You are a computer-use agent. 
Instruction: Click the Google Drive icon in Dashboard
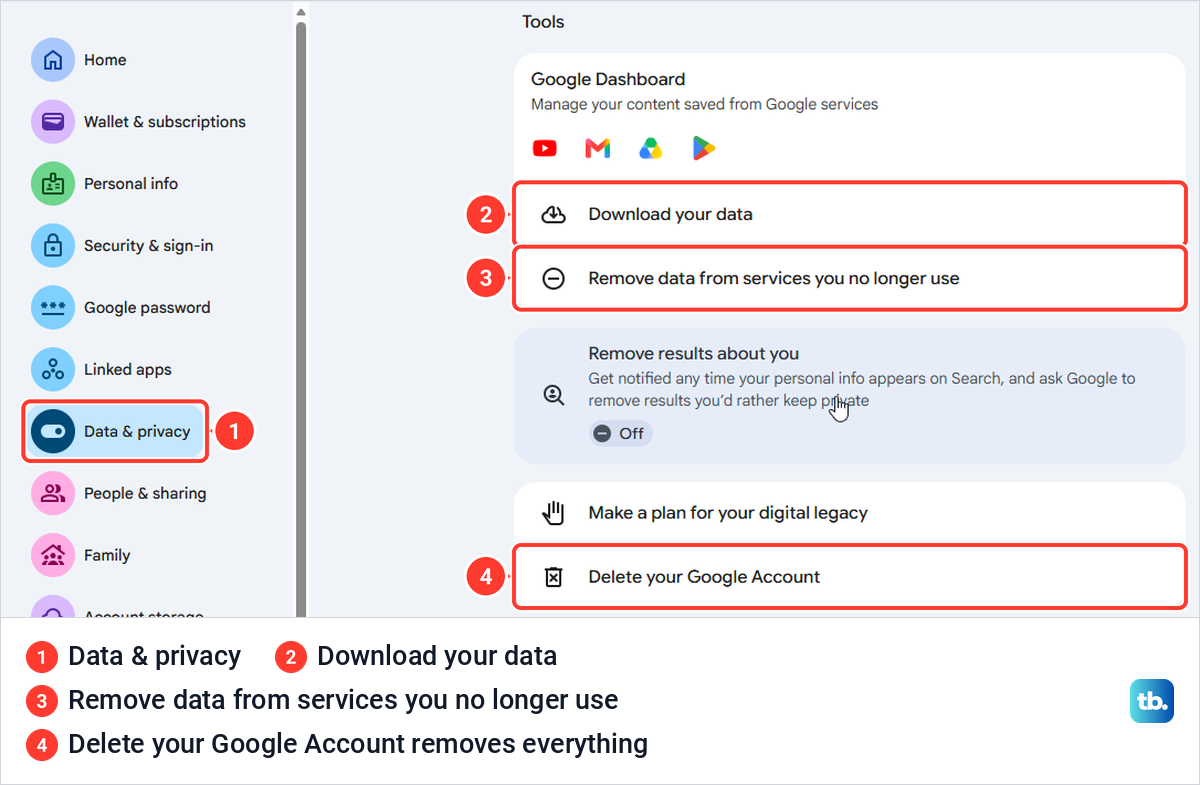tap(651, 149)
